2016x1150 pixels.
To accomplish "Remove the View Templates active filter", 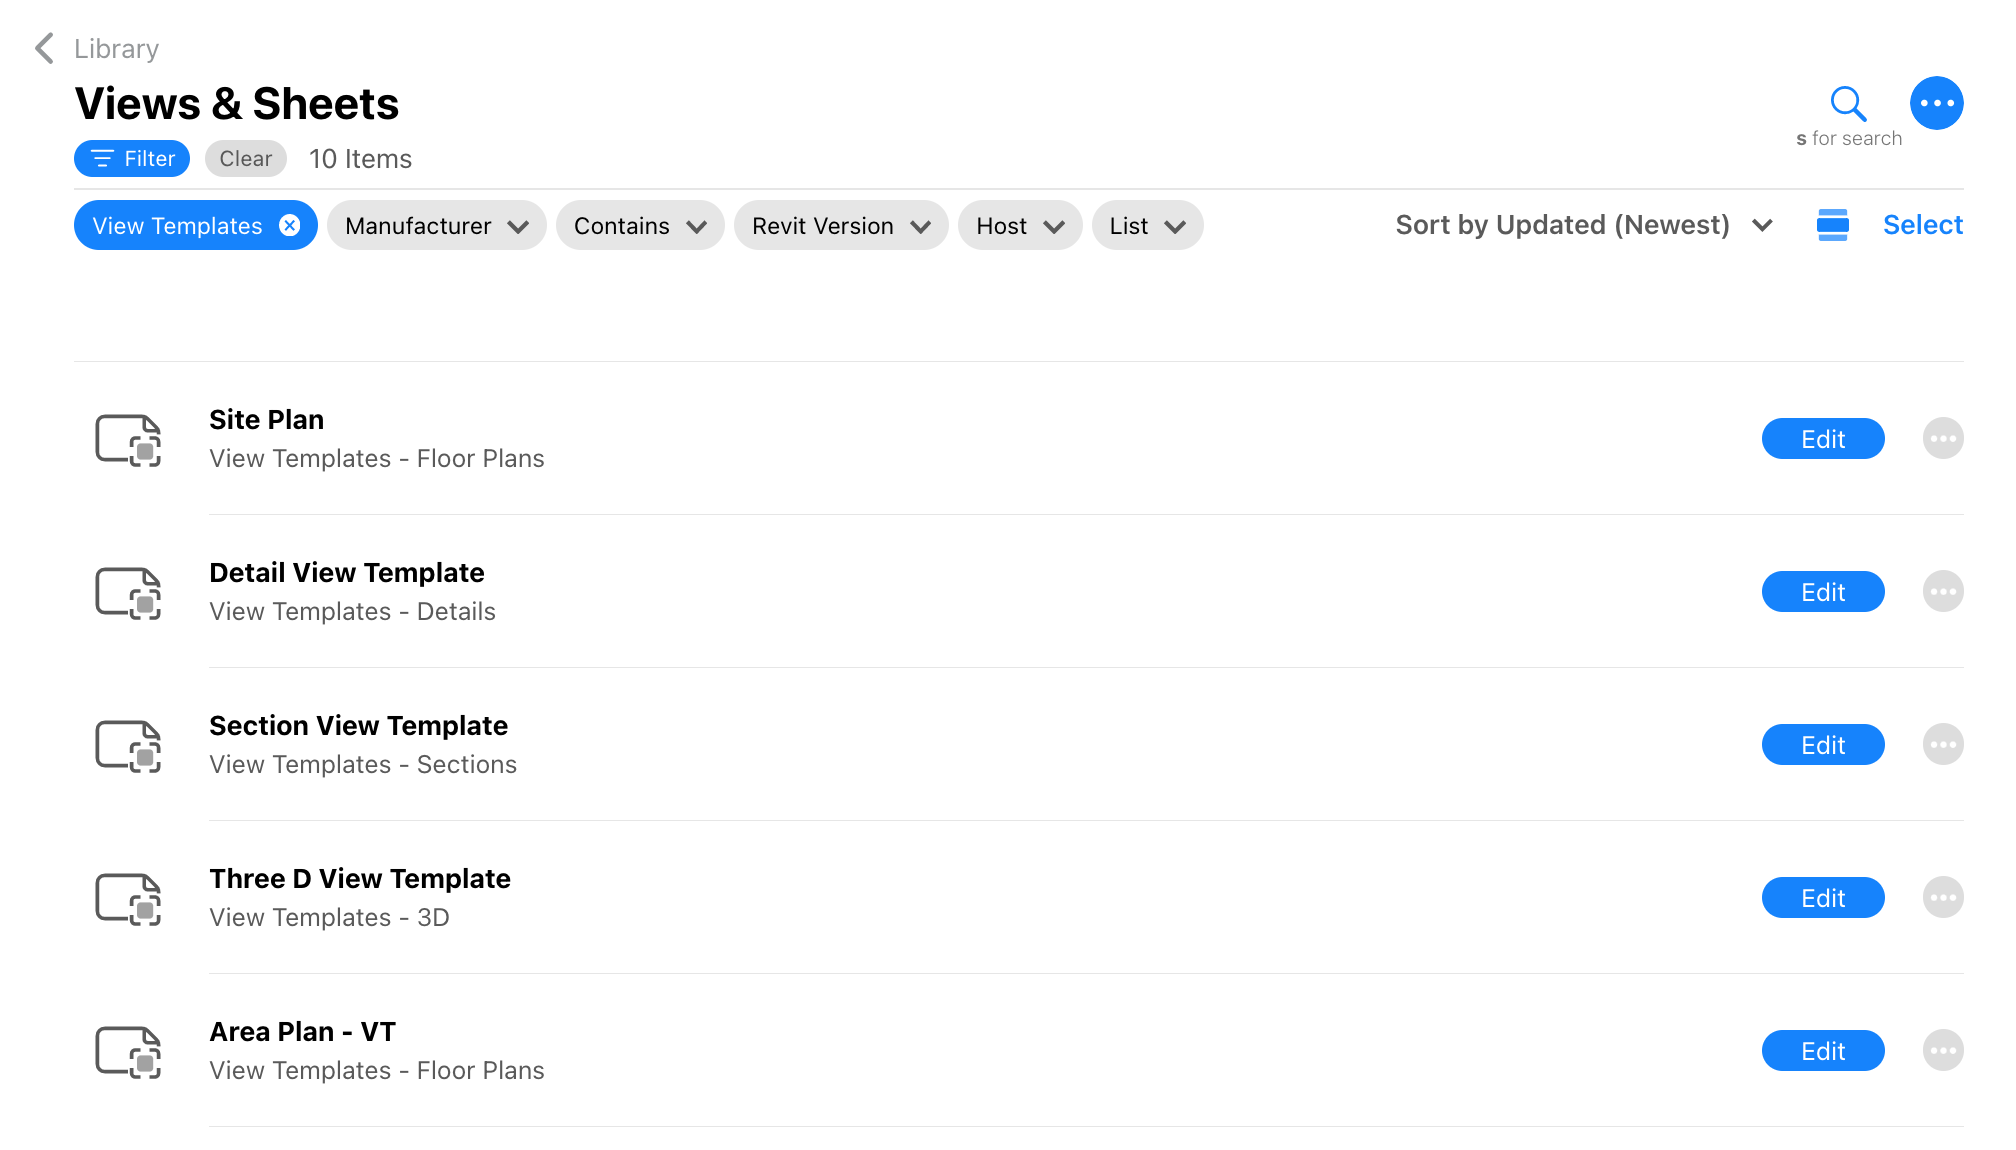I will point(291,226).
